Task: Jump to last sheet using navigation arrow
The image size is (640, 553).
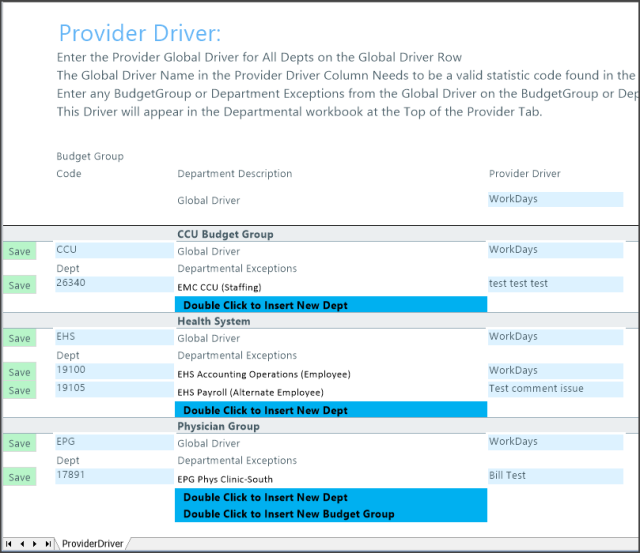Action: (48, 544)
